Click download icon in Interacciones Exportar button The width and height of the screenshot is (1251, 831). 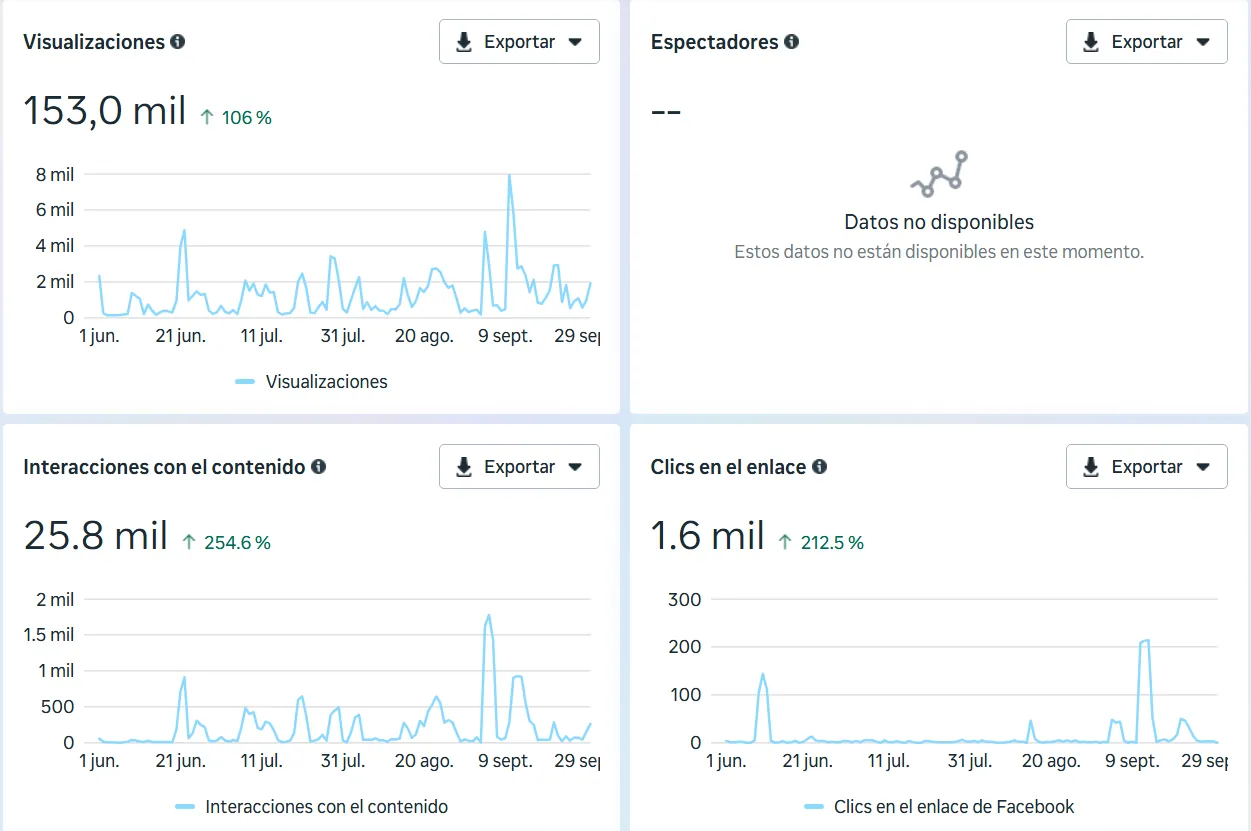point(464,467)
